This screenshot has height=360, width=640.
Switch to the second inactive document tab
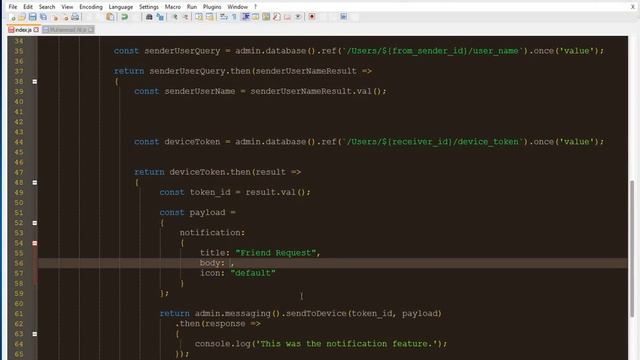click(68, 30)
